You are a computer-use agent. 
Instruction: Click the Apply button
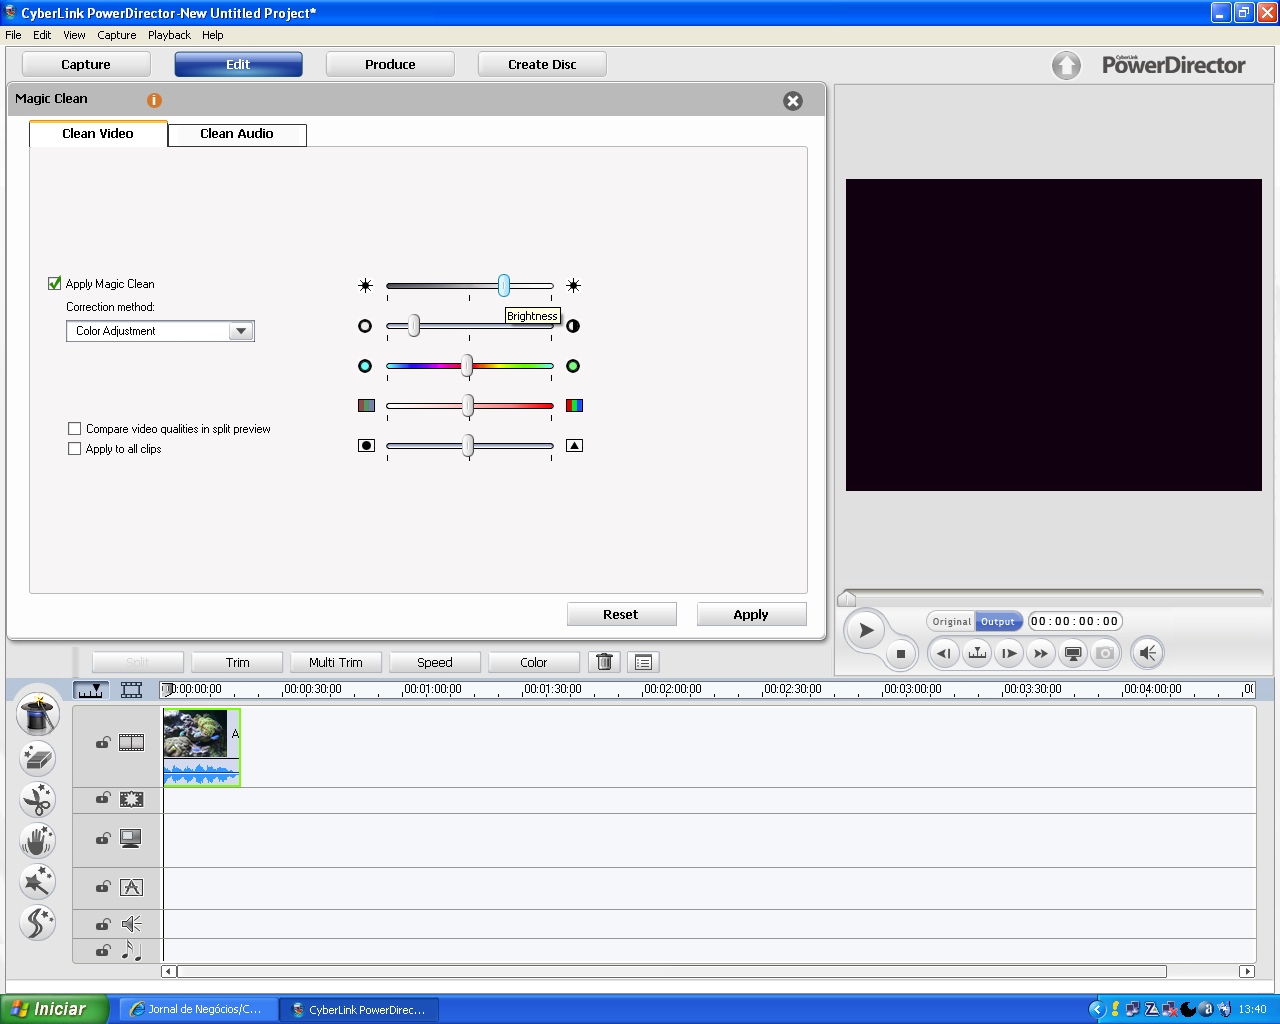tap(751, 614)
